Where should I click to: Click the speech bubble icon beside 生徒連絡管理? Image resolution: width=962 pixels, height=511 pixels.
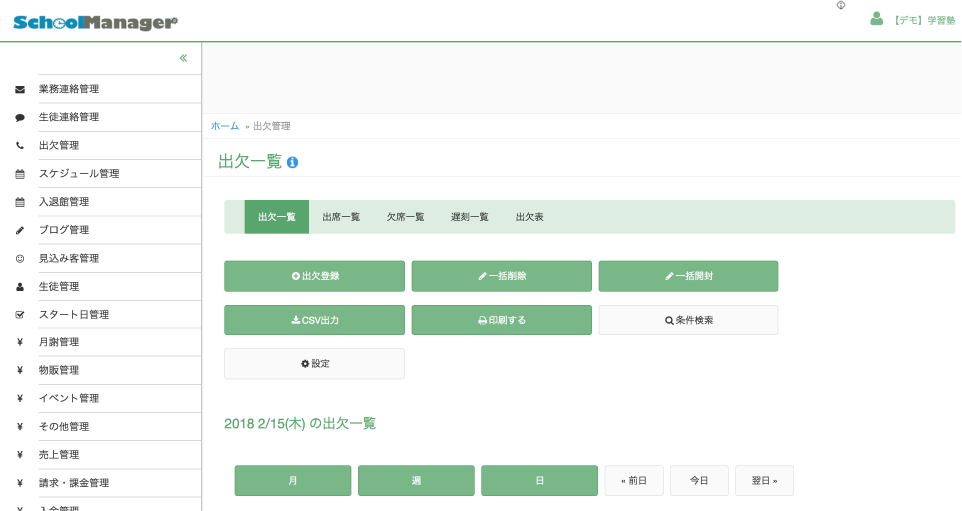click(x=20, y=118)
